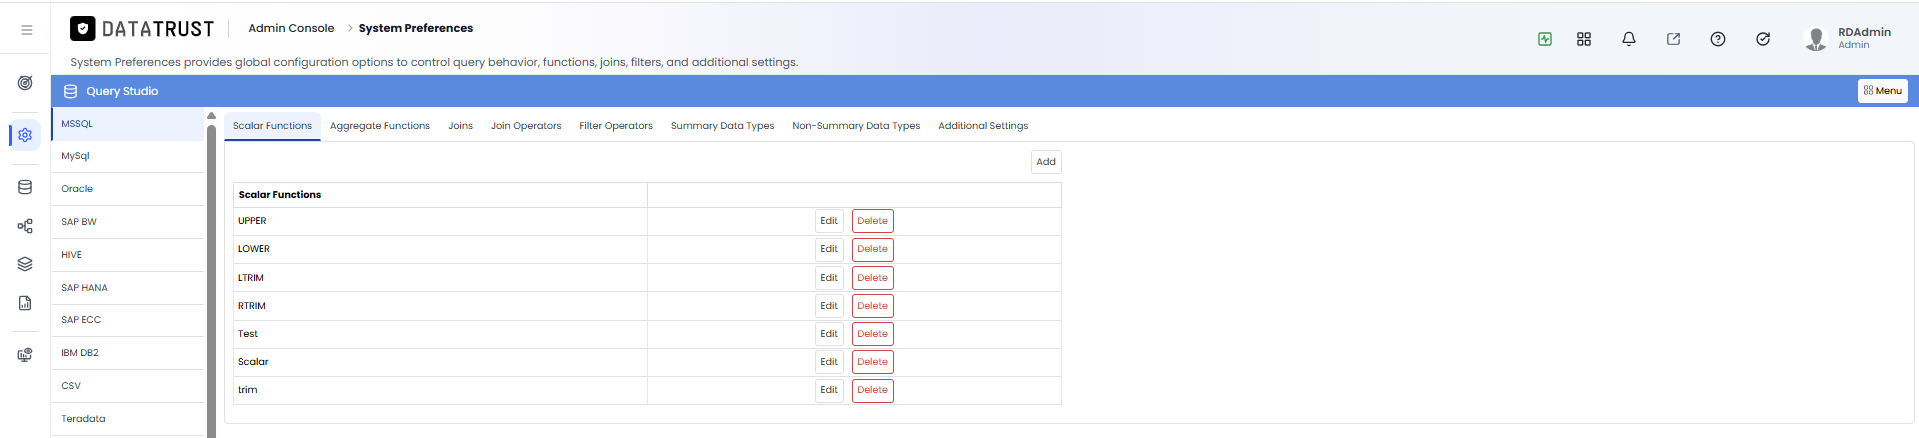Click the Scalar Functions column header
The height and width of the screenshot is (438, 1919).
440,195
